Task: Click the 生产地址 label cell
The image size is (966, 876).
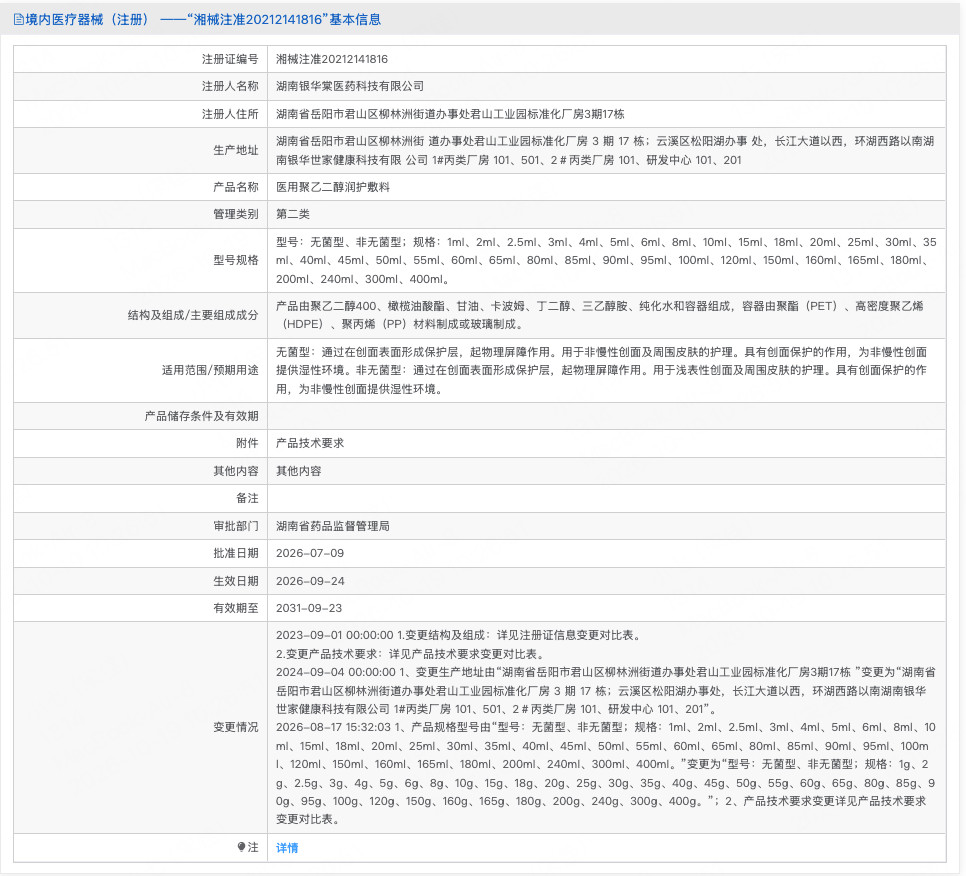Action: click(140, 150)
